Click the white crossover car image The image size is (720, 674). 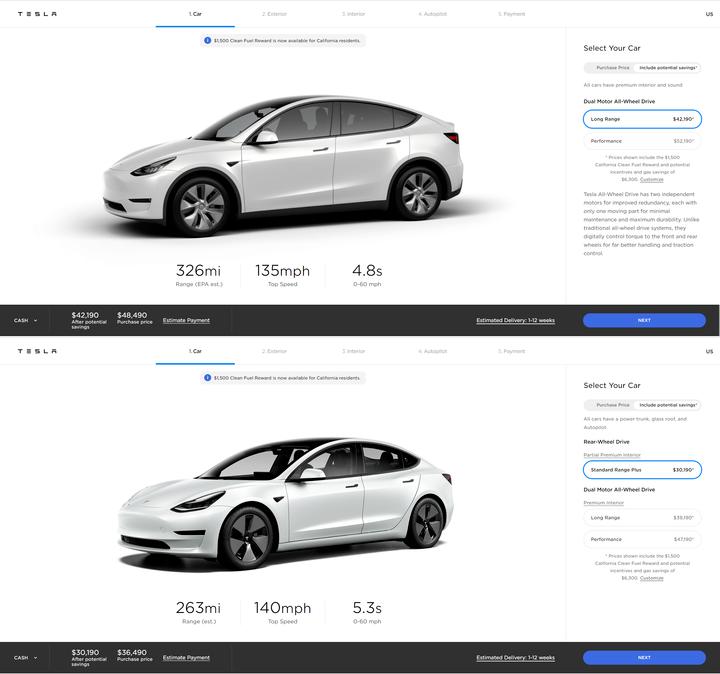[282, 165]
